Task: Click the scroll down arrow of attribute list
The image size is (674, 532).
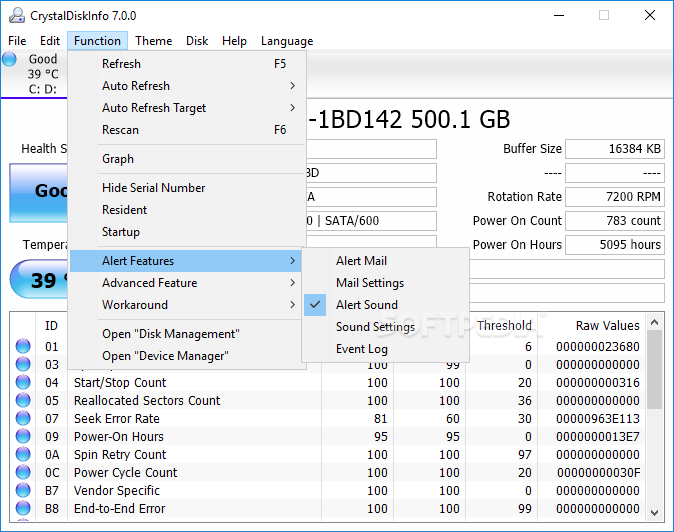Action: (x=654, y=512)
